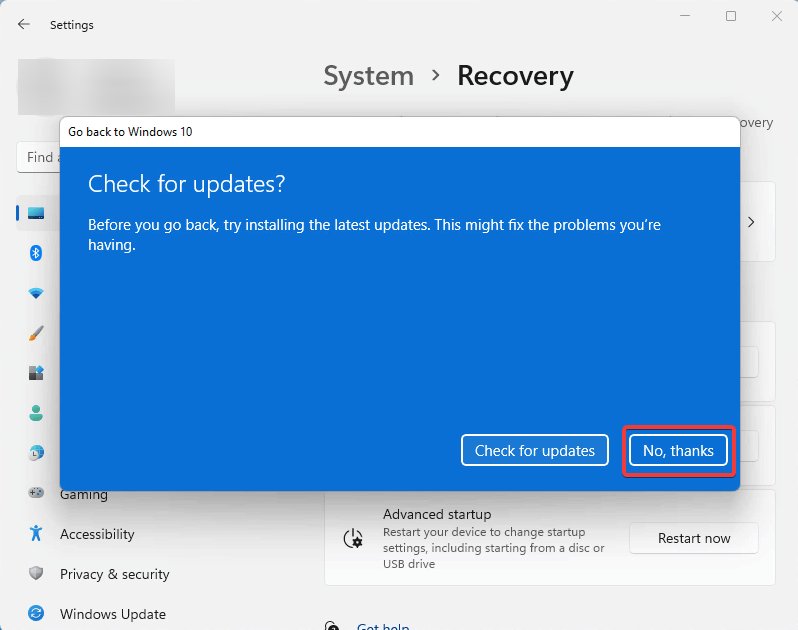The width and height of the screenshot is (798, 630).
Task: Select Accessibility icon in sidebar
Action: tap(36, 533)
